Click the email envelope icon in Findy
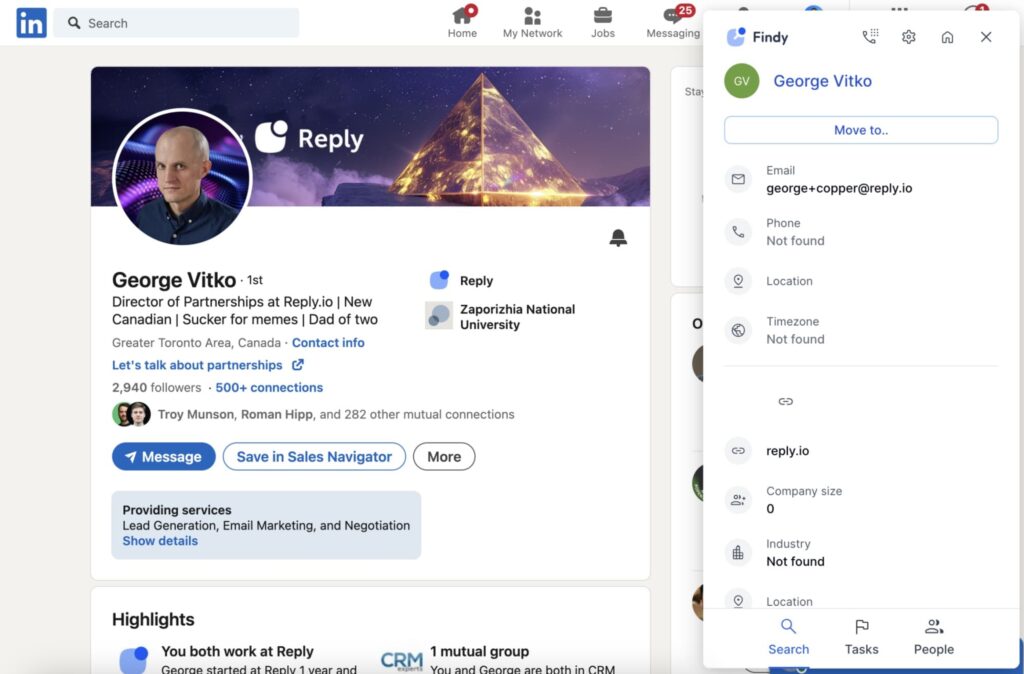The height and width of the screenshot is (674, 1024). pos(738,178)
